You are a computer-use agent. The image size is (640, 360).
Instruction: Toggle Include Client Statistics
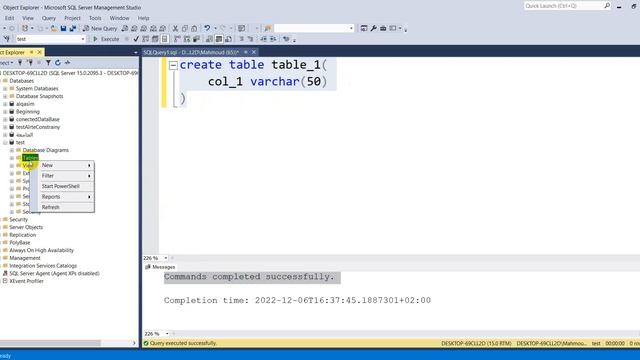[x=196, y=39]
